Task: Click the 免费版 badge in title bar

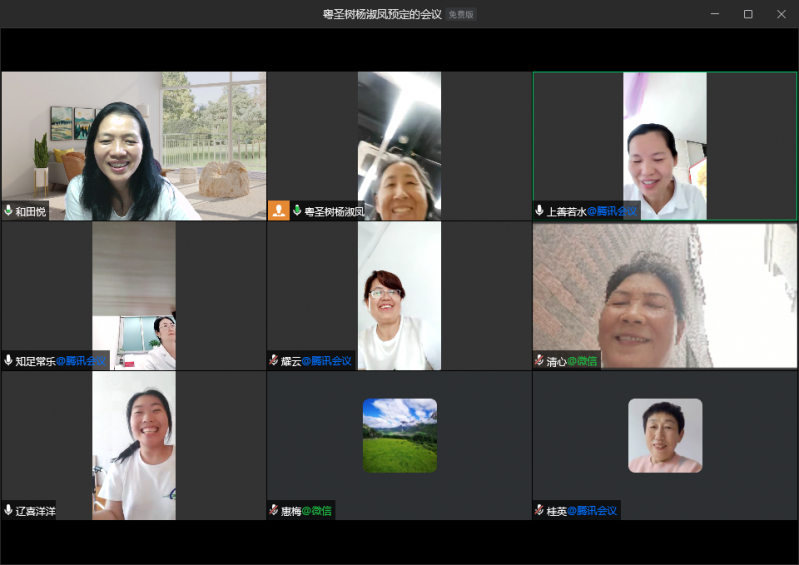Action: pyautogui.click(x=461, y=14)
